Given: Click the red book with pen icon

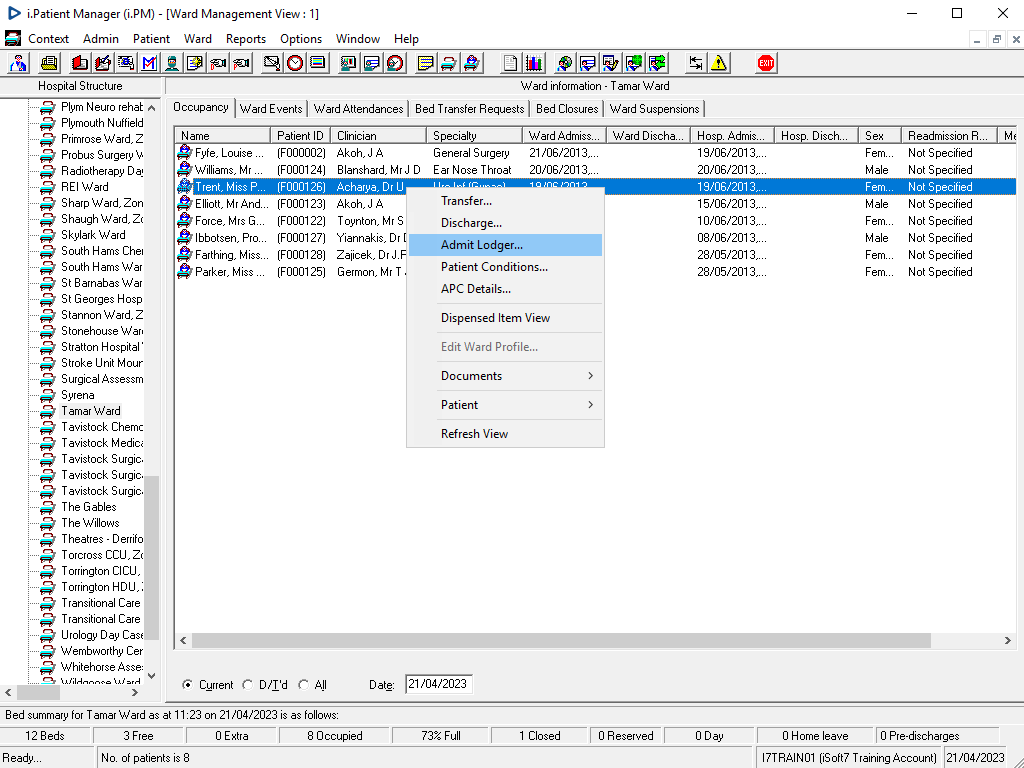Looking at the screenshot, I should 103,63.
